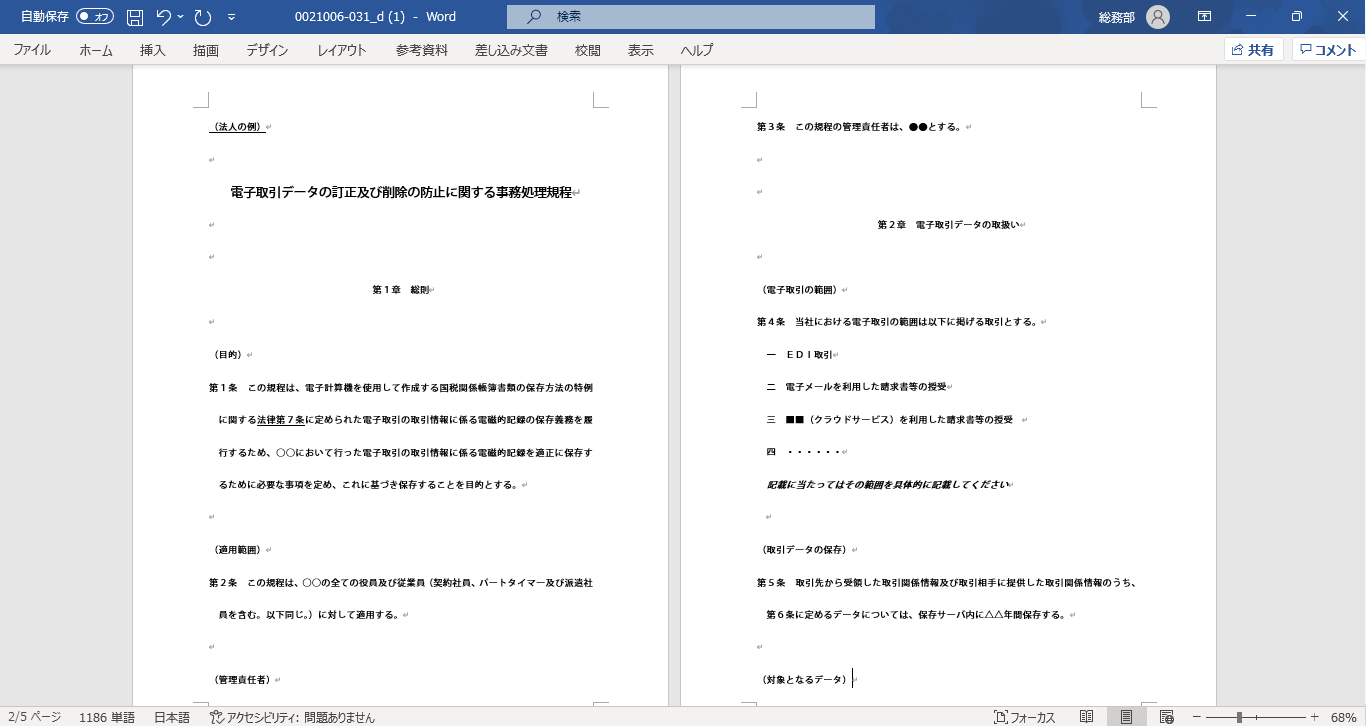Image resolution: width=1366 pixels, height=726 pixels.
Task: Undo the last action
Action: tap(164, 17)
